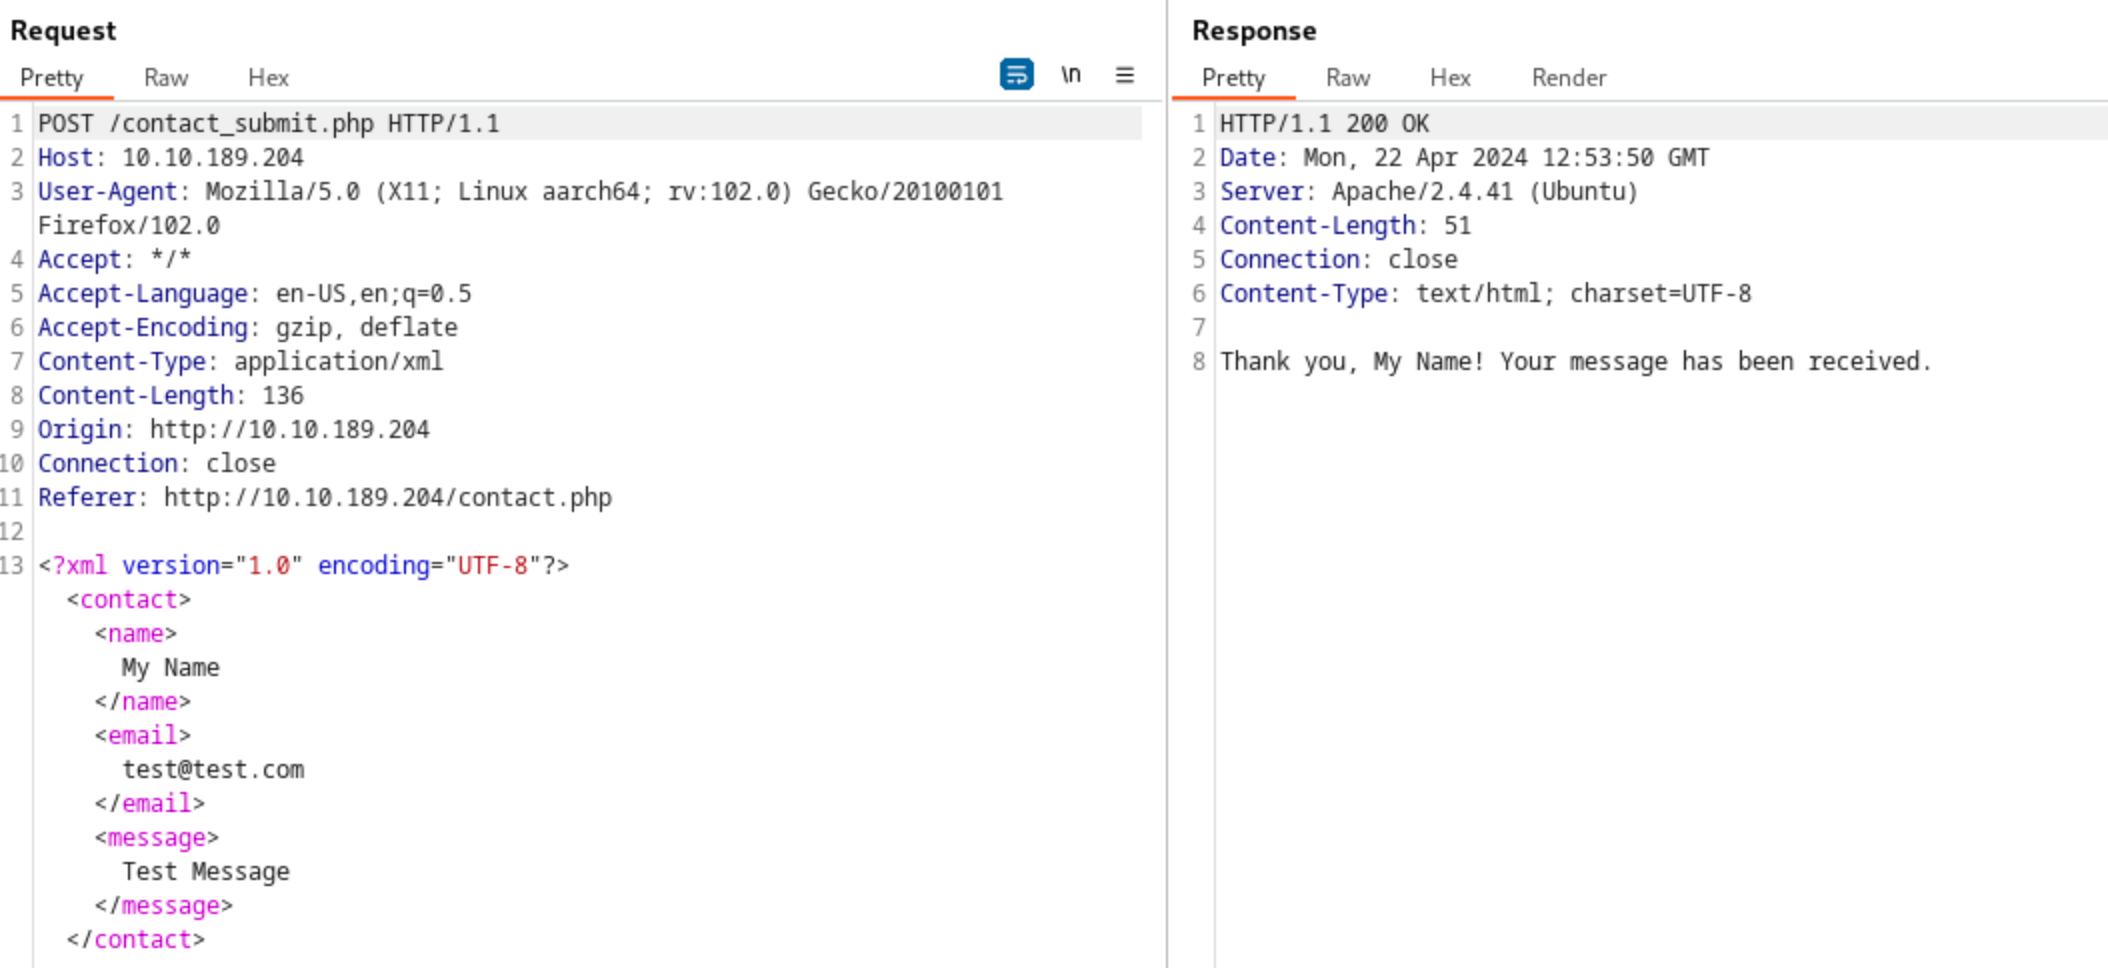Click the Test Message text in body
This screenshot has width=2108, height=968.
206,872
